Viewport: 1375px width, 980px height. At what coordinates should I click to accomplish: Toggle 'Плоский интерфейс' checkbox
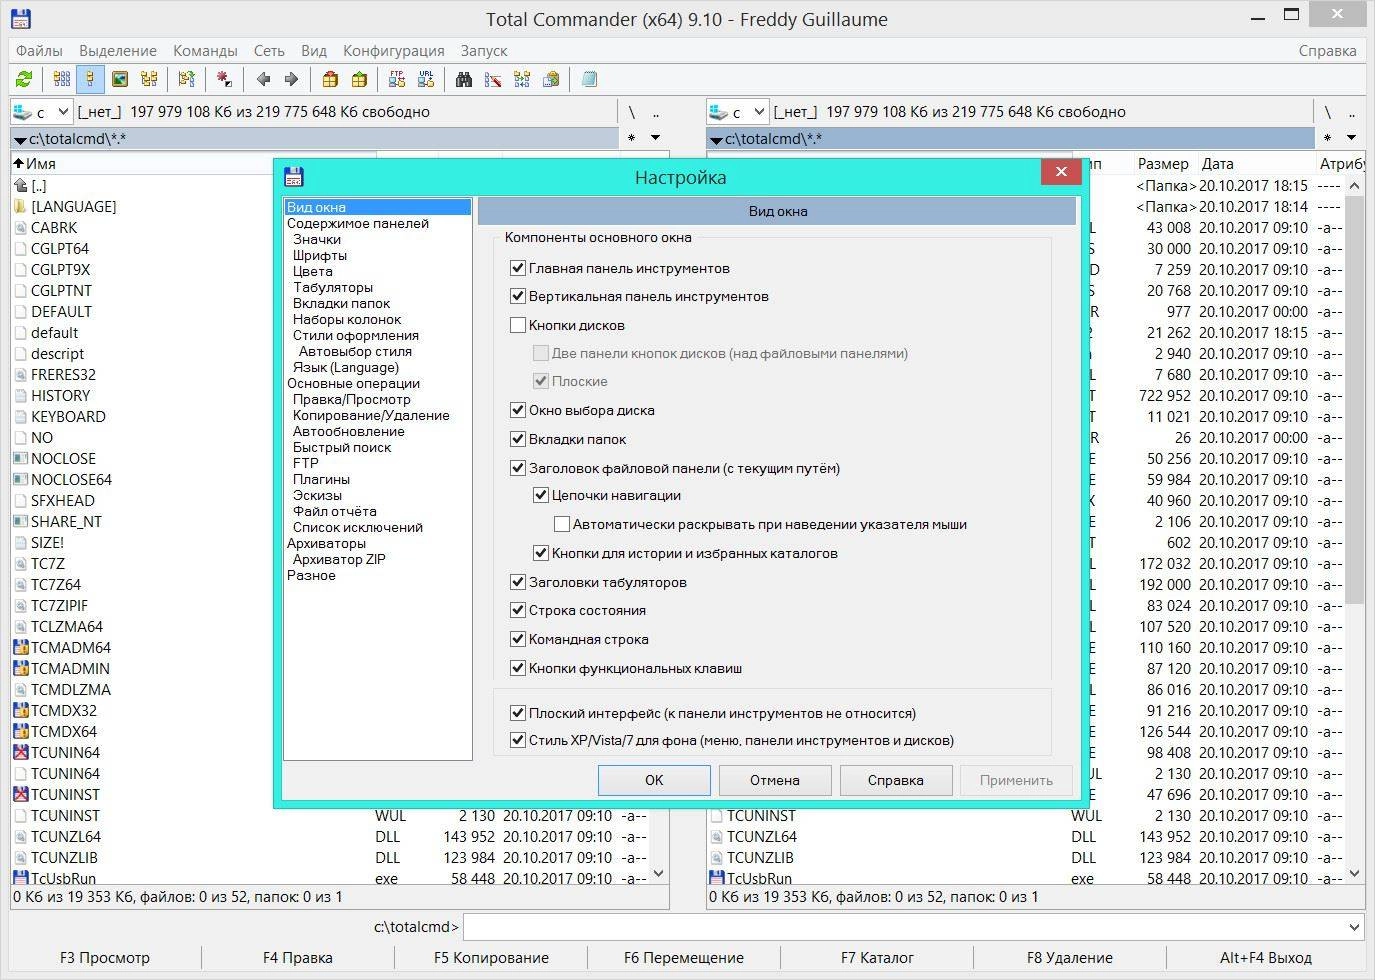pos(518,713)
